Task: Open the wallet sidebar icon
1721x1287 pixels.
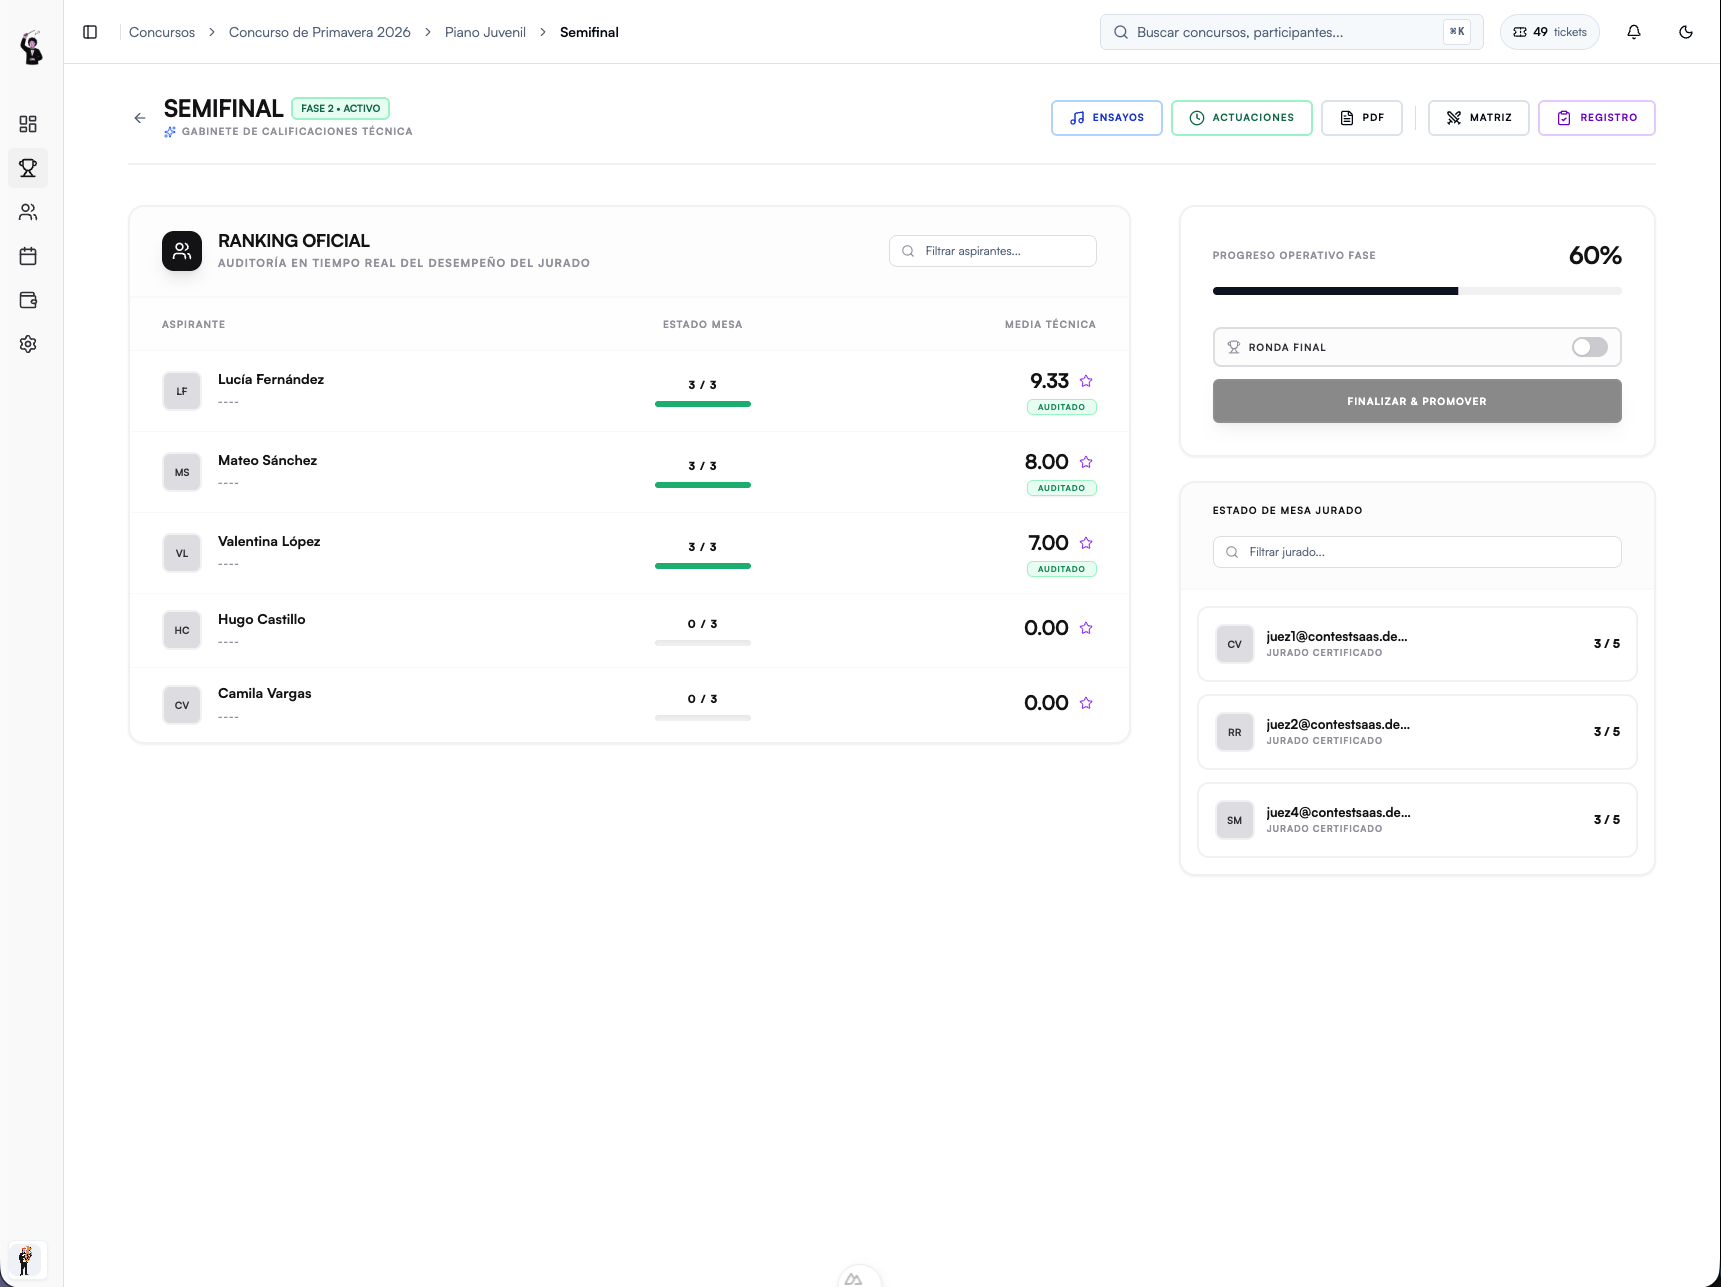Action: 28,300
